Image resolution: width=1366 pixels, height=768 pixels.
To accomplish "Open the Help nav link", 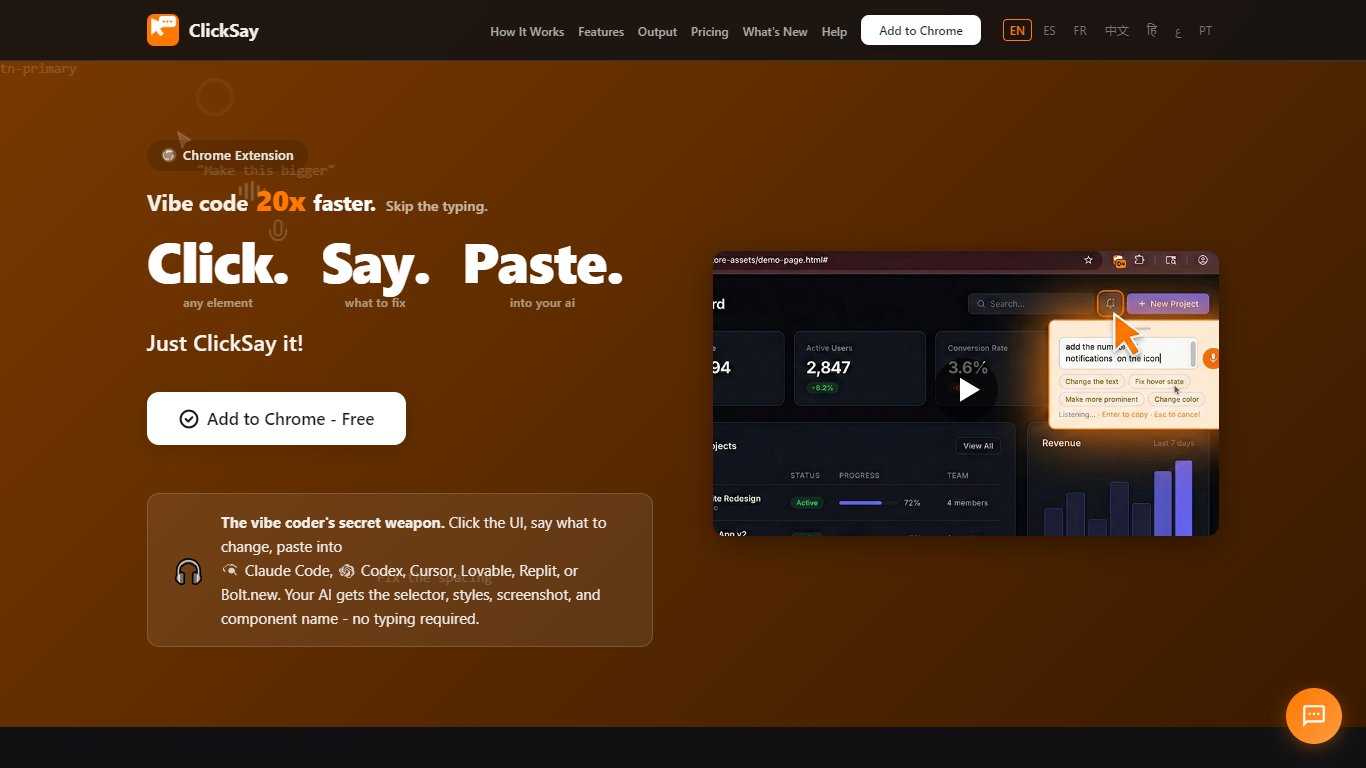I will click(834, 32).
